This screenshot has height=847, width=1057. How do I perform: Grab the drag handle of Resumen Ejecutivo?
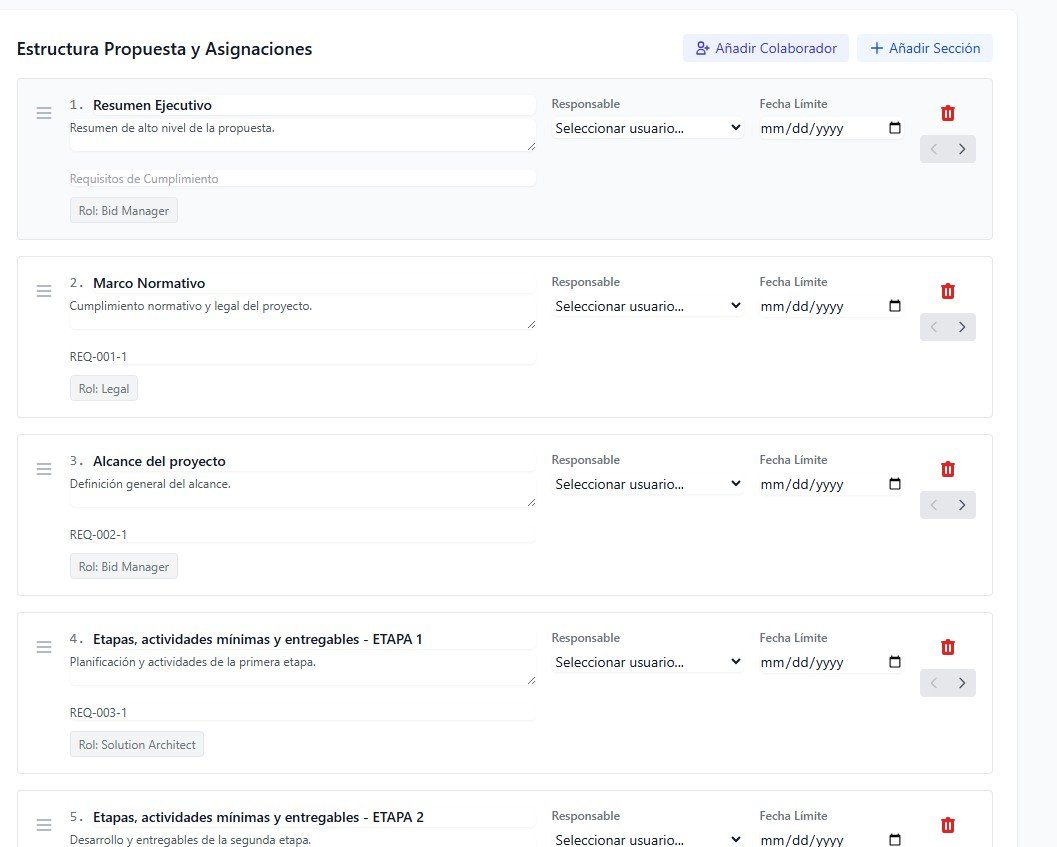point(44,113)
